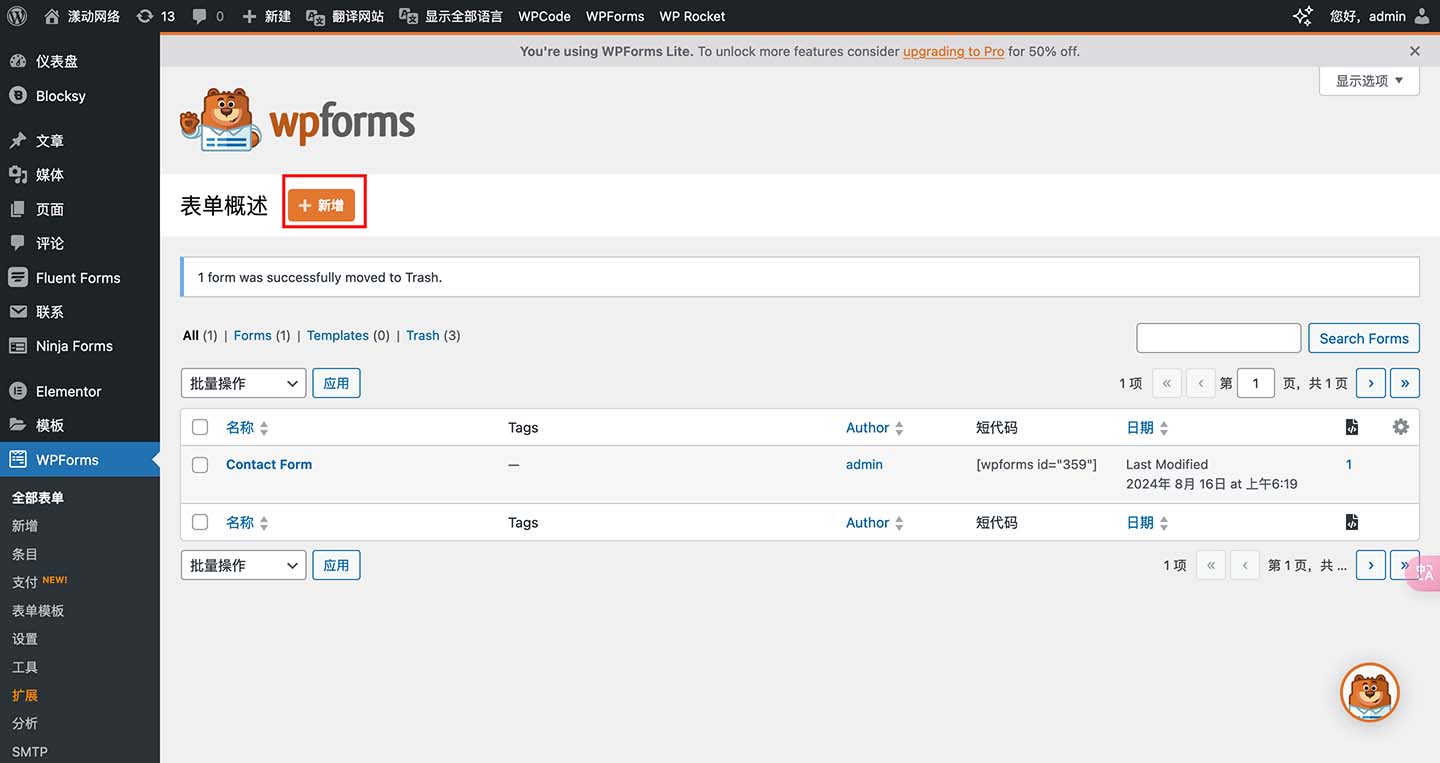This screenshot has height=763, width=1440.
Task: Open 表单模板 submenu item
Action: click(x=38, y=610)
